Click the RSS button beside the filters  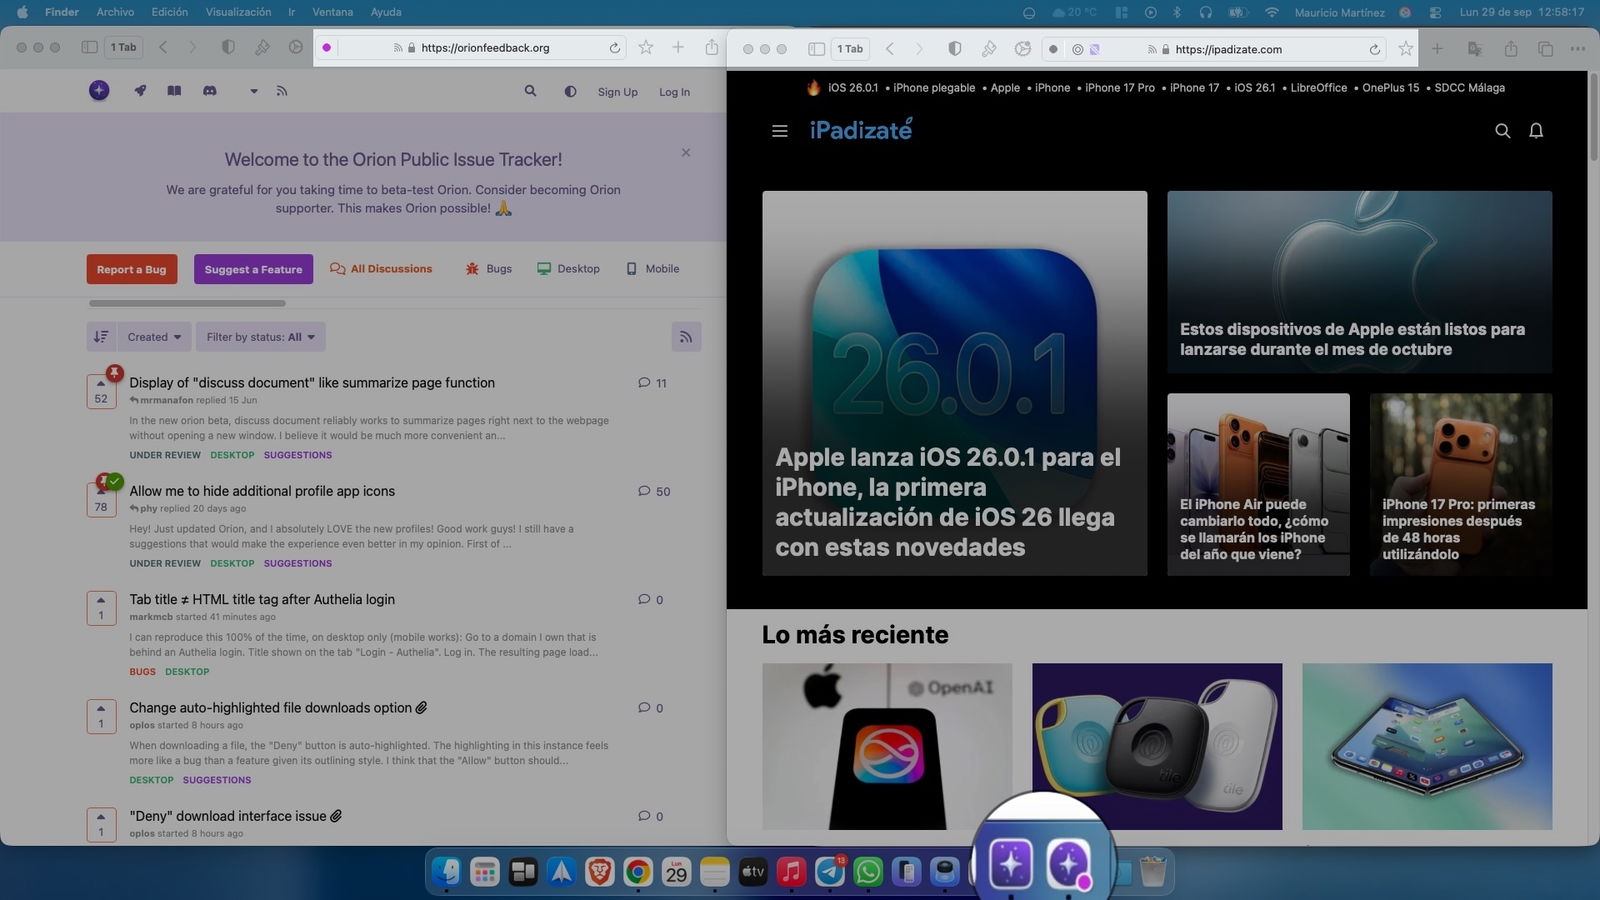tap(686, 337)
